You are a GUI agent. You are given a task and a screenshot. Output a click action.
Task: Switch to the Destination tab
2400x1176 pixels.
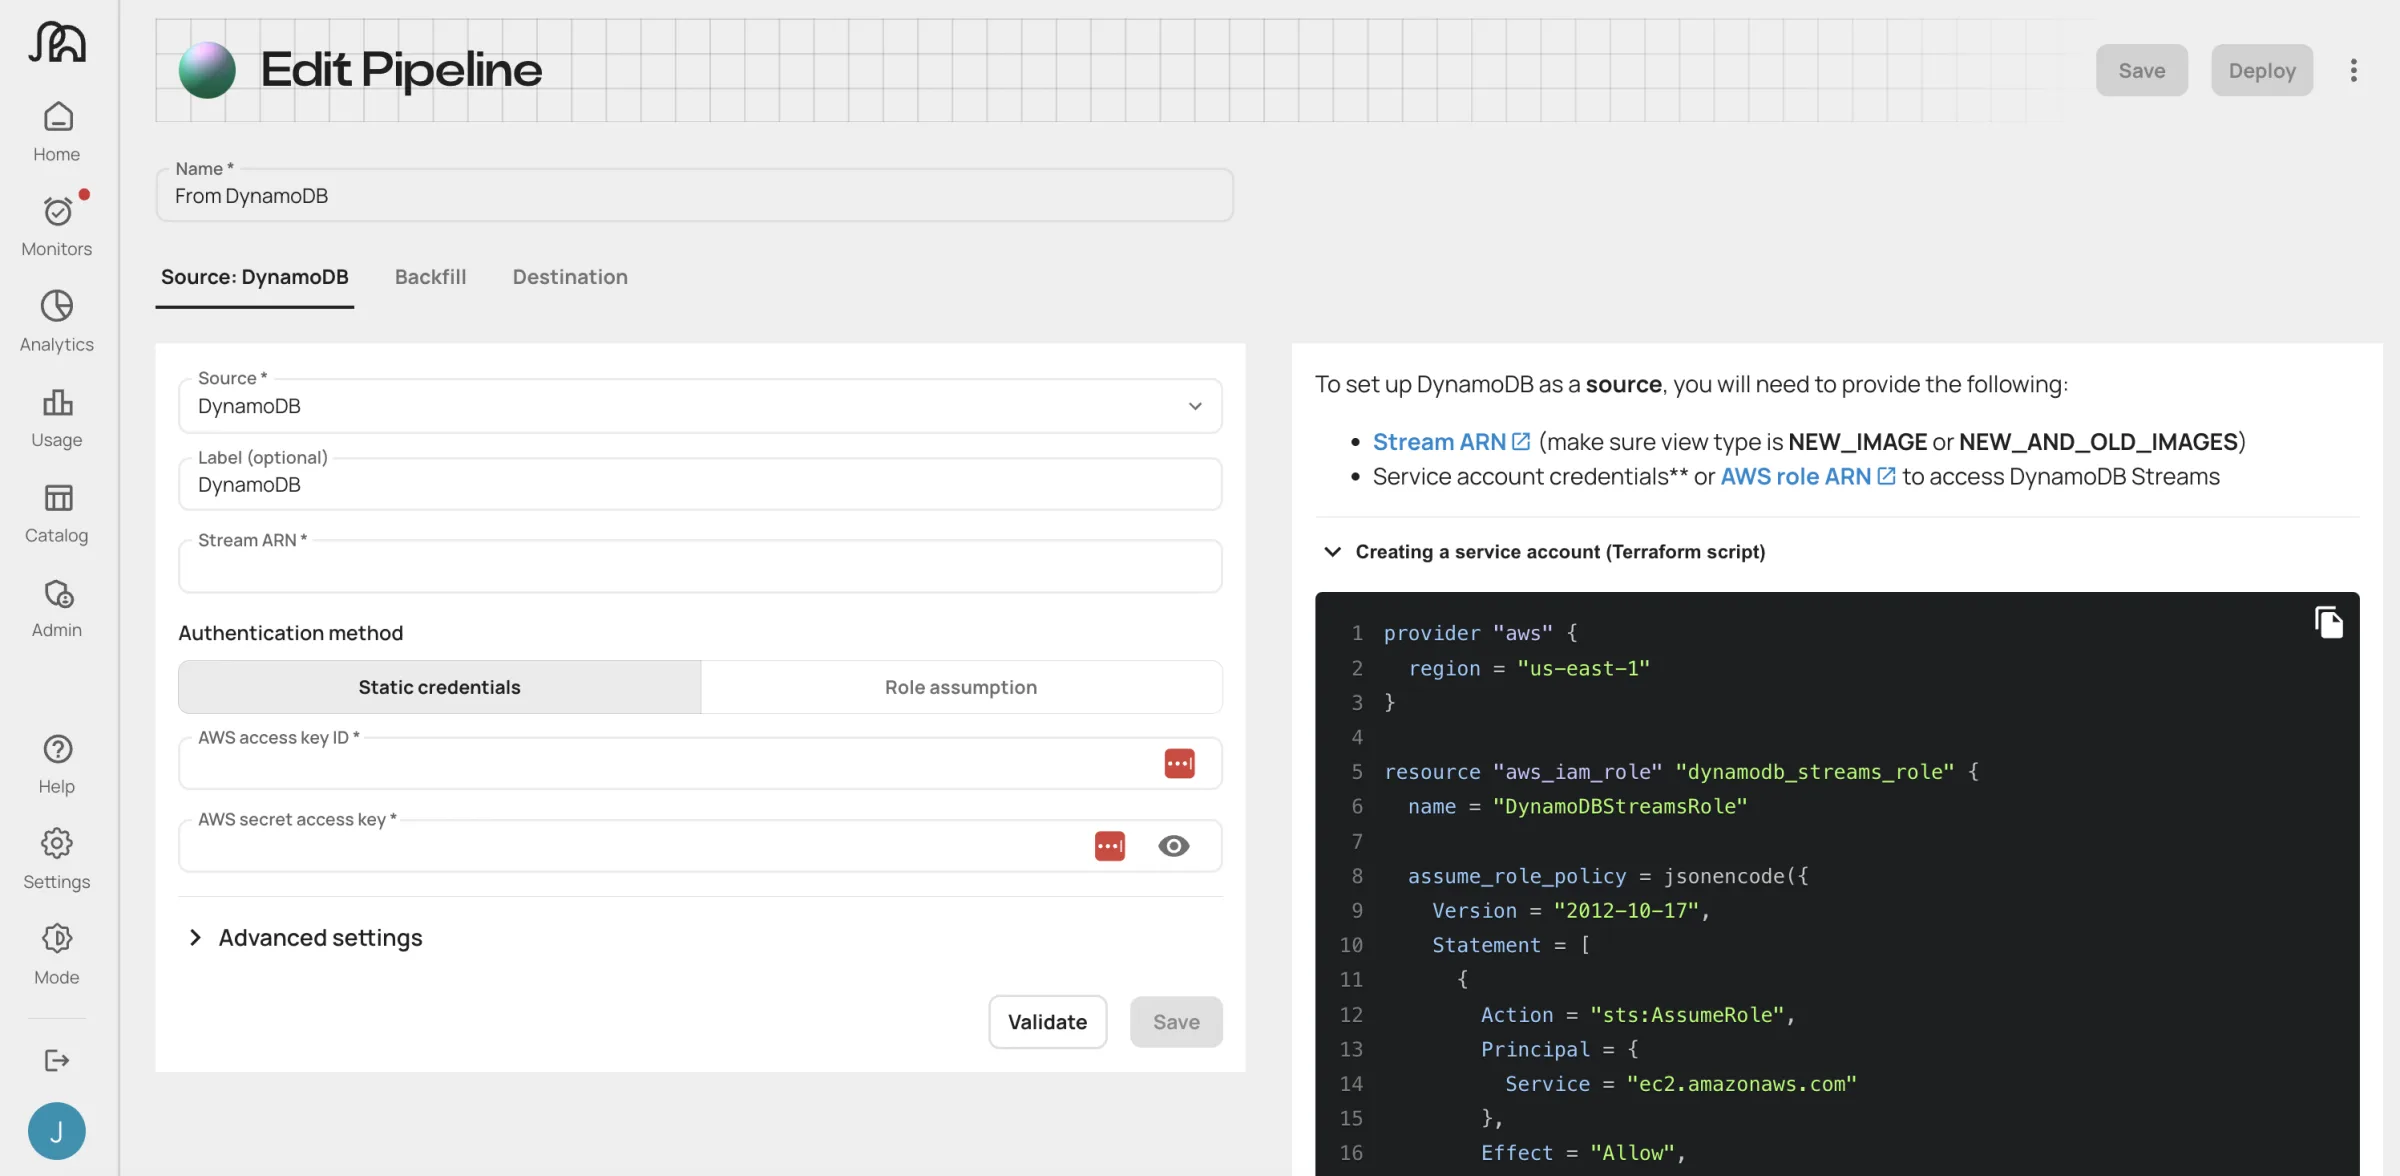coord(570,277)
